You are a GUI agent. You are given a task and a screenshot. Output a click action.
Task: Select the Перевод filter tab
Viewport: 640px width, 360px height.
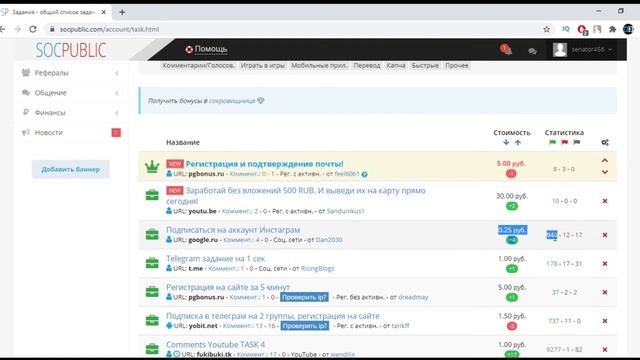[x=367, y=65]
